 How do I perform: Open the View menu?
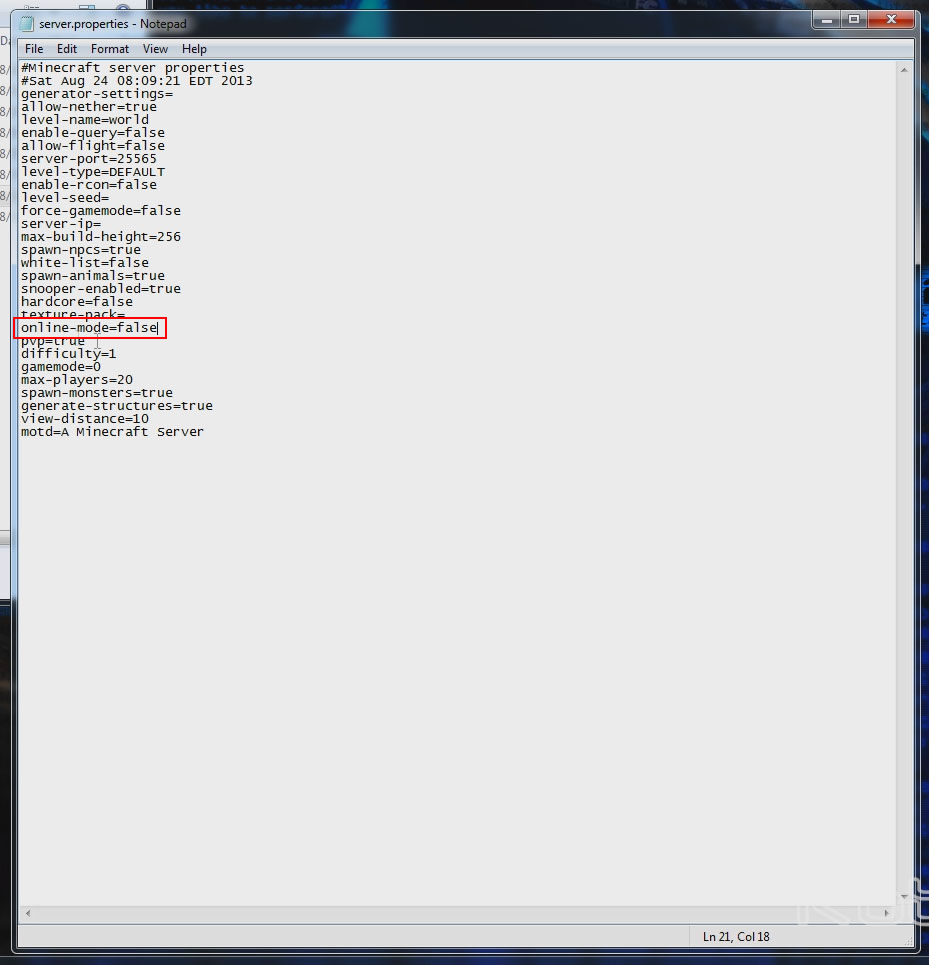(155, 49)
